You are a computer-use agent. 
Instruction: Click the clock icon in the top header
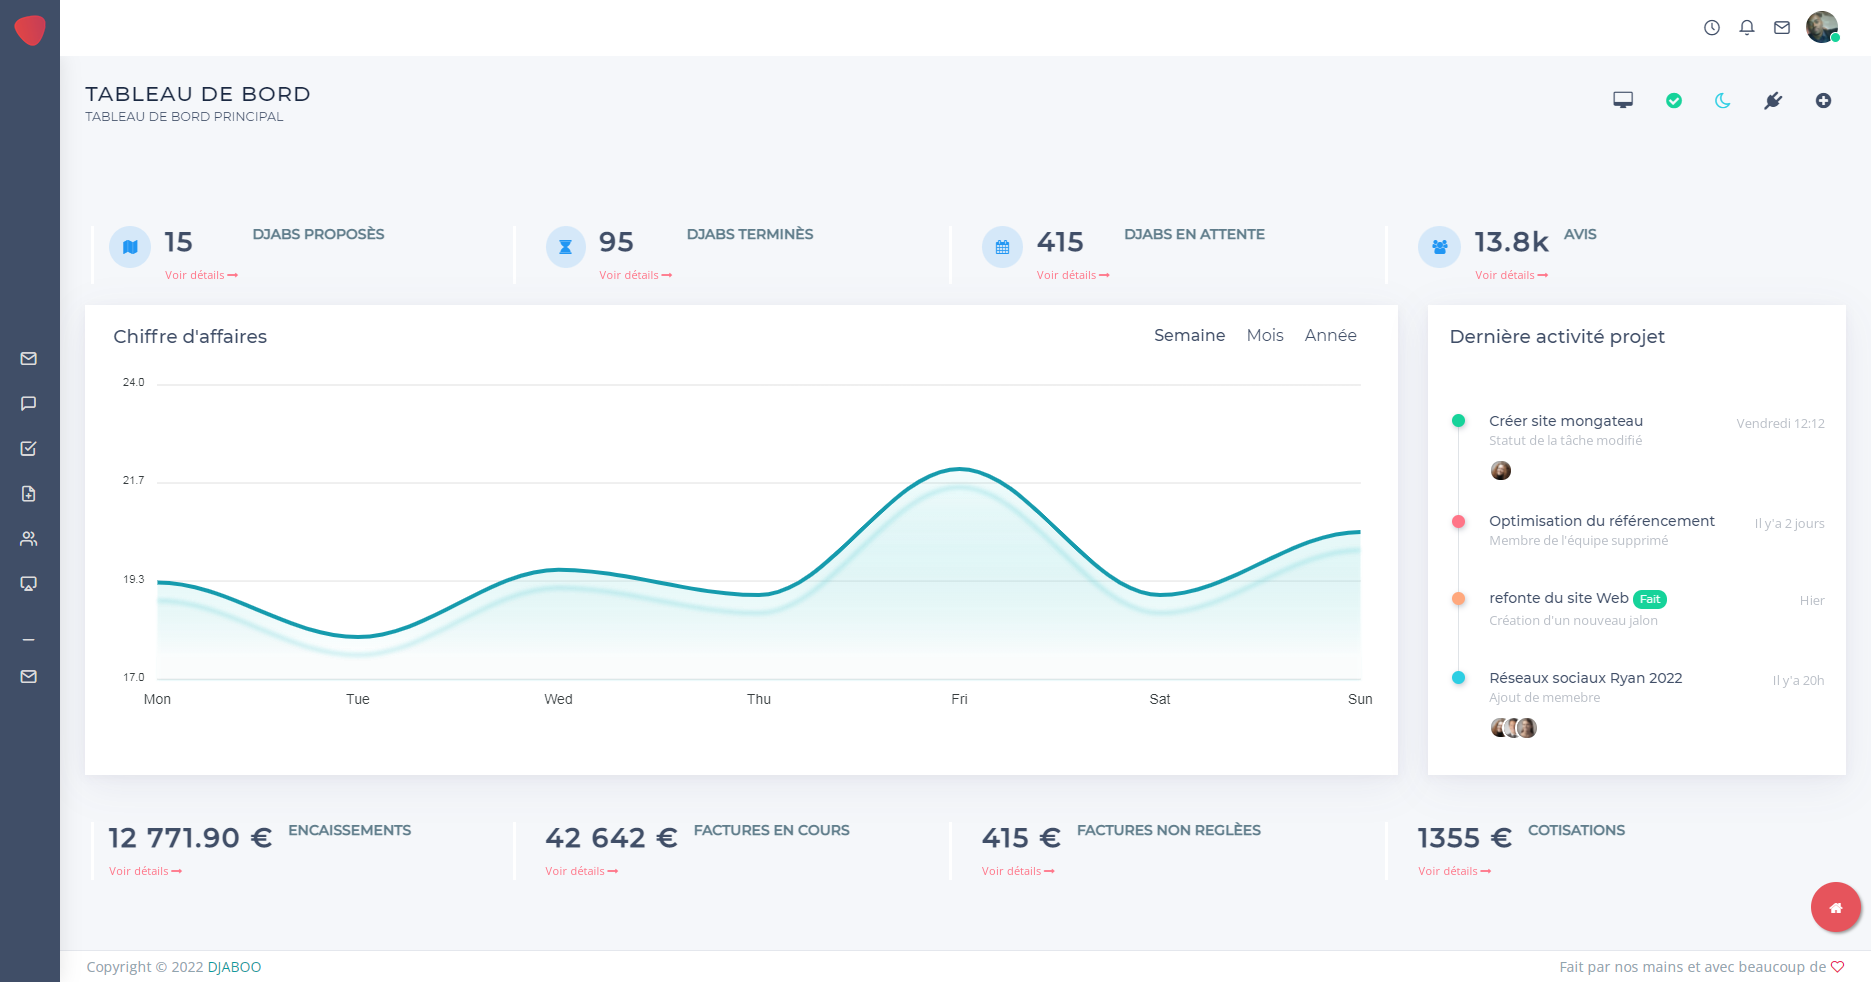tap(1712, 28)
